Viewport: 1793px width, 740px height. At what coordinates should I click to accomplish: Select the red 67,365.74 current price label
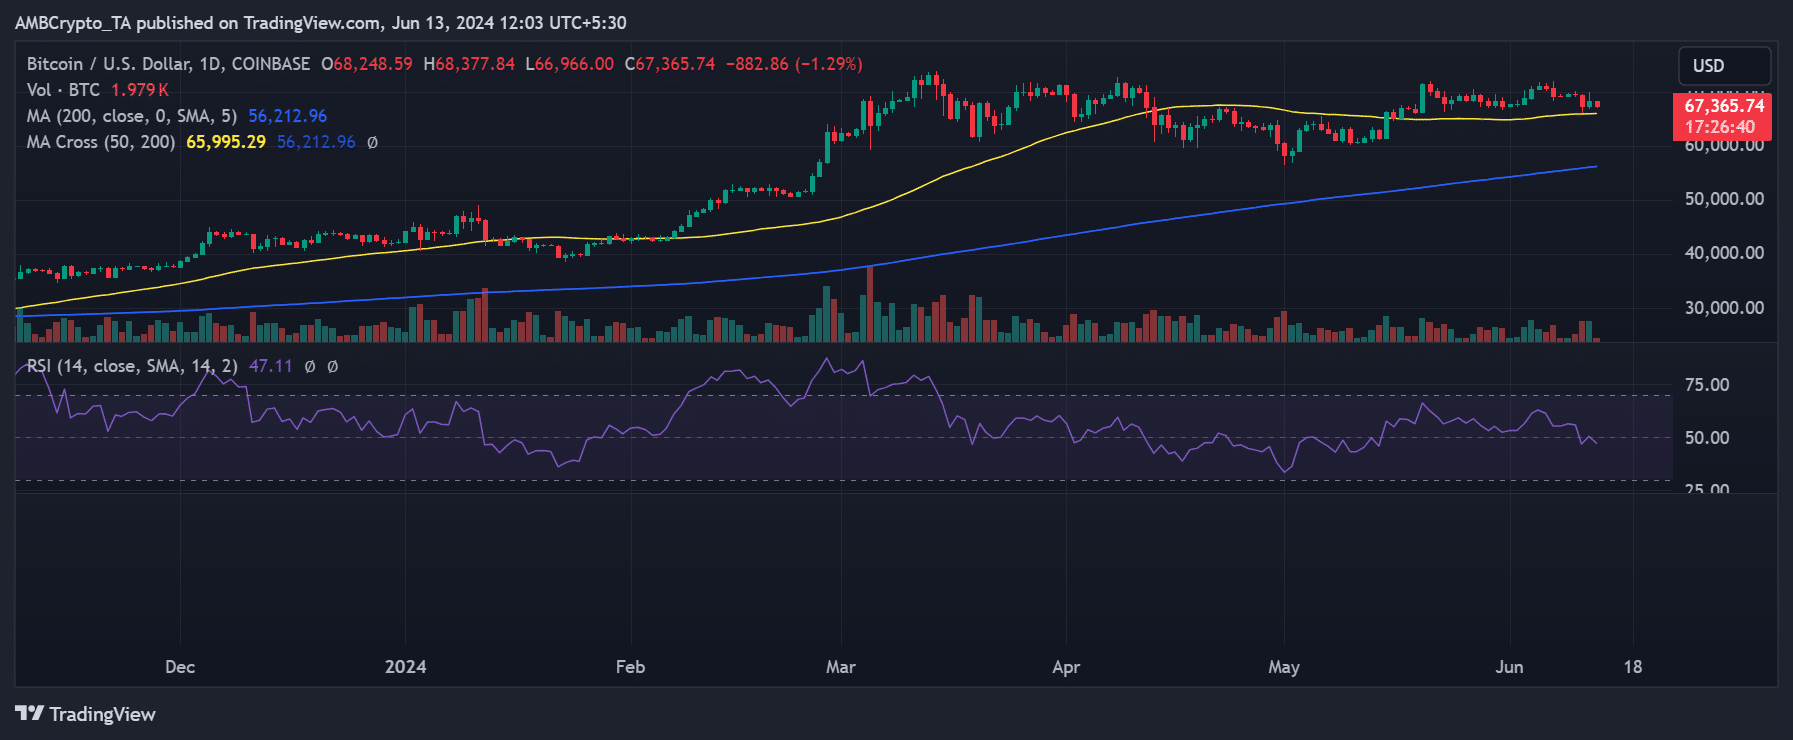(1722, 116)
